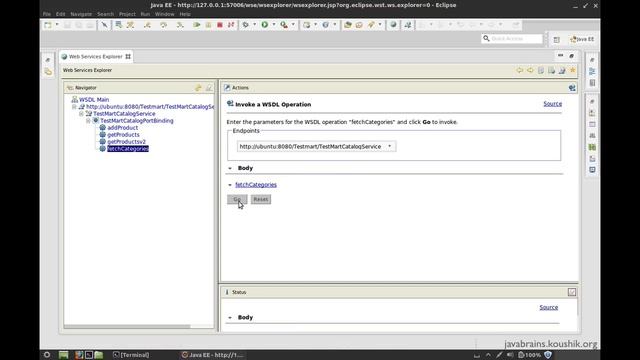Open the Favorites star icon
Image resolution: width=640 pixels, height=360 pixels.
(x=573, y=70)
